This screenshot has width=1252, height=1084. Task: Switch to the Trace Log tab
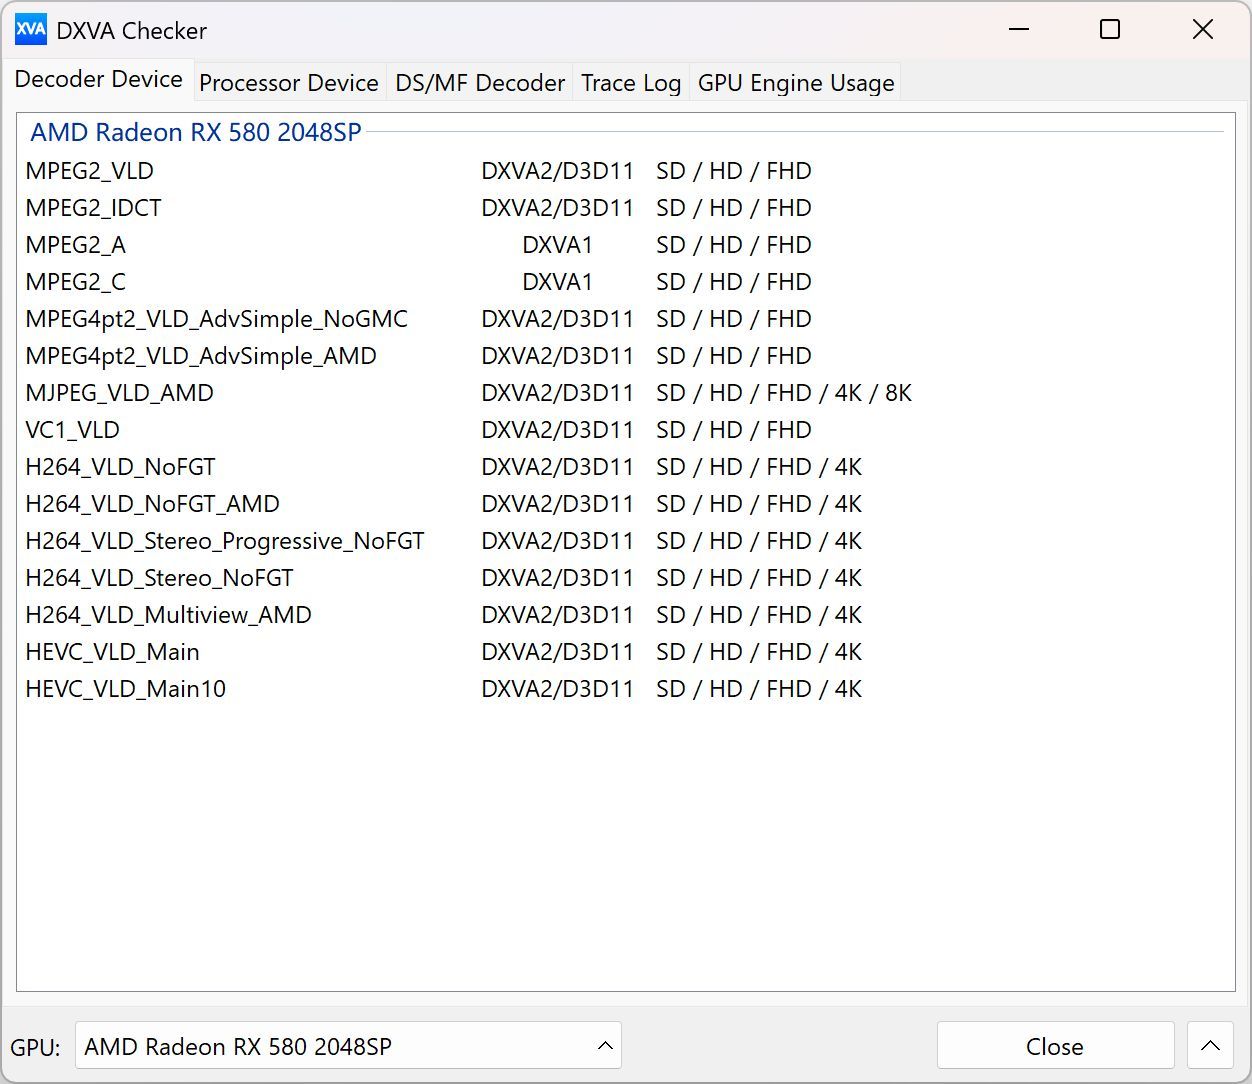pos(631,83)
